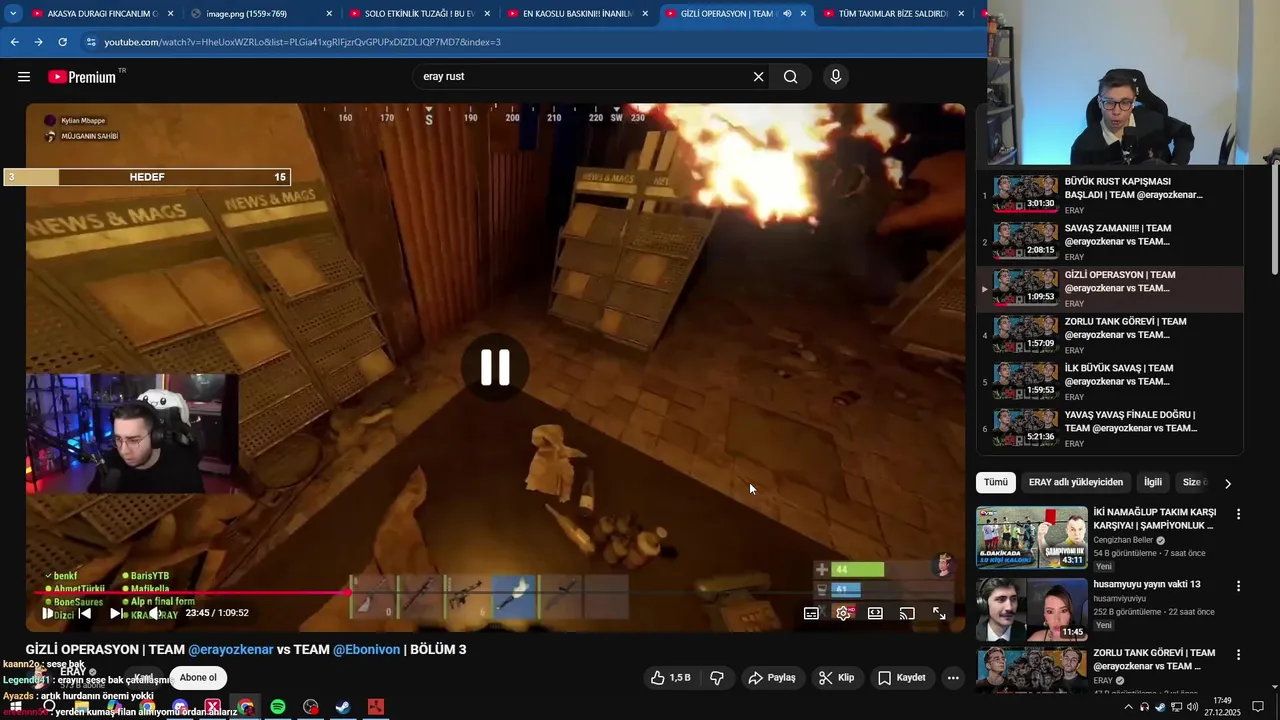1280x720 pixels.
Task: Select İlgili filter chip
Action: point(1153,482)
